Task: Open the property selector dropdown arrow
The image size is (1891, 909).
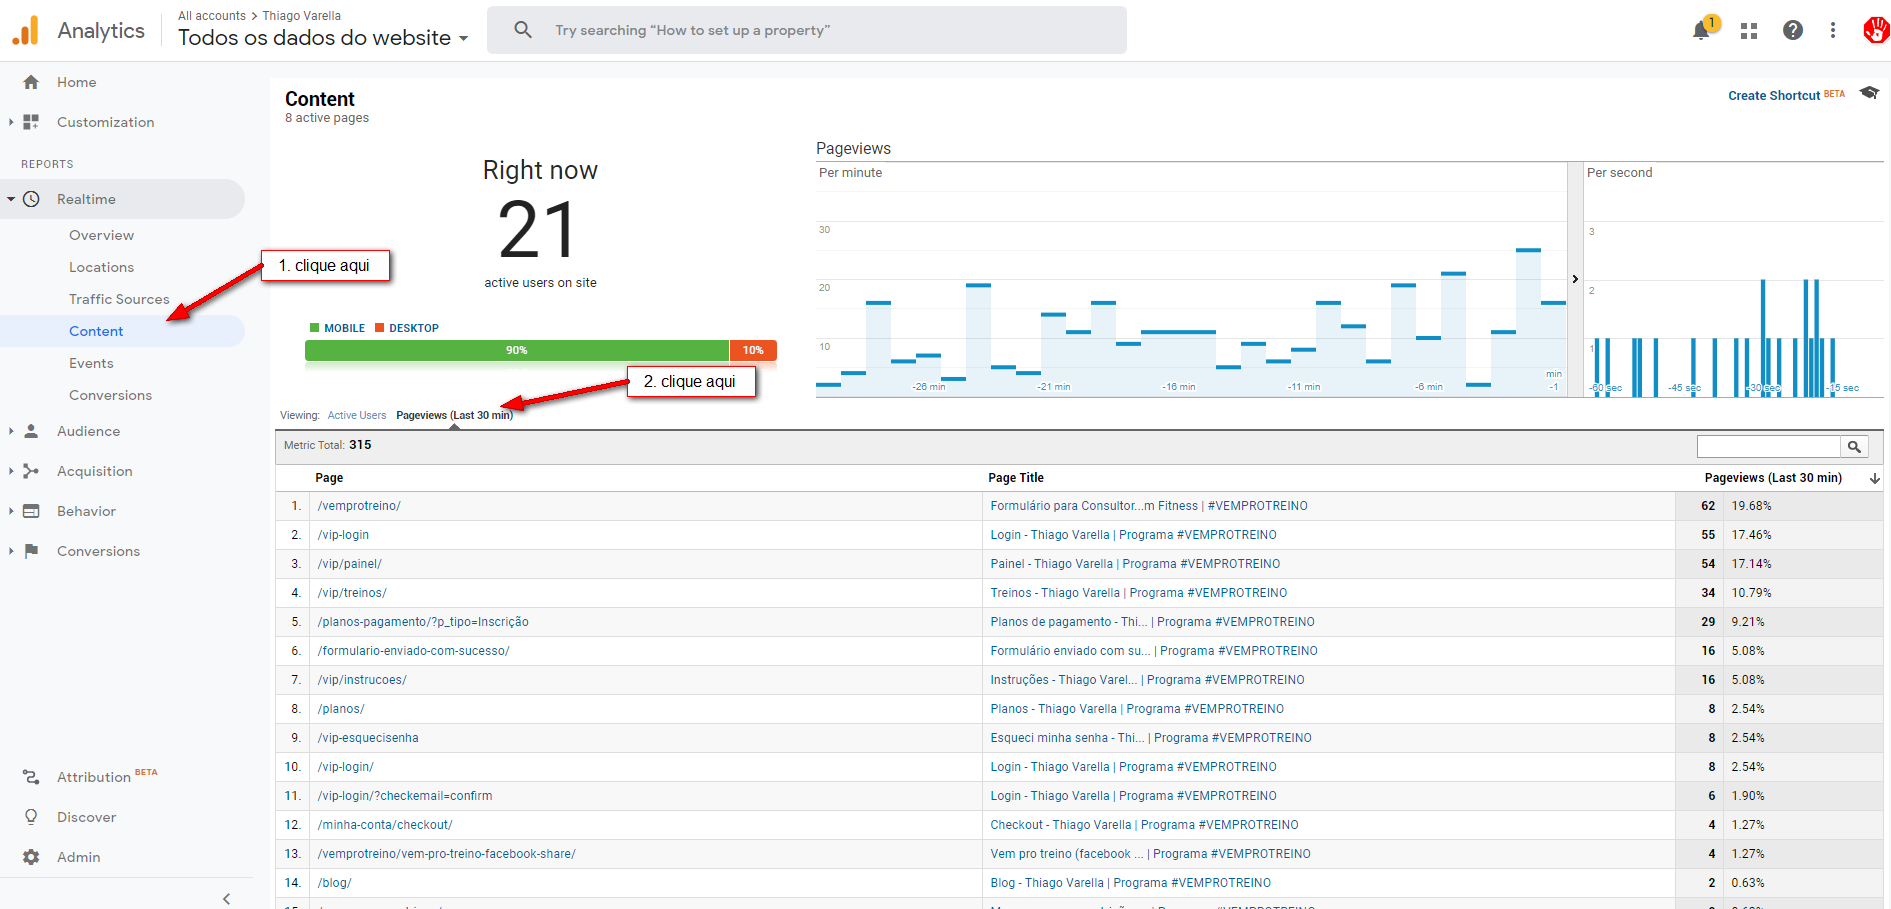Action: click(x=463, y=39)
